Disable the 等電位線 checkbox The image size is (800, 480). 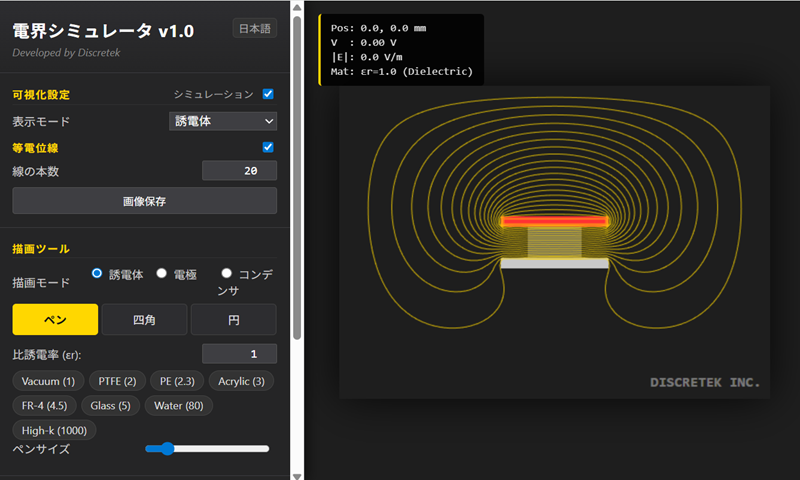(268, 147)
